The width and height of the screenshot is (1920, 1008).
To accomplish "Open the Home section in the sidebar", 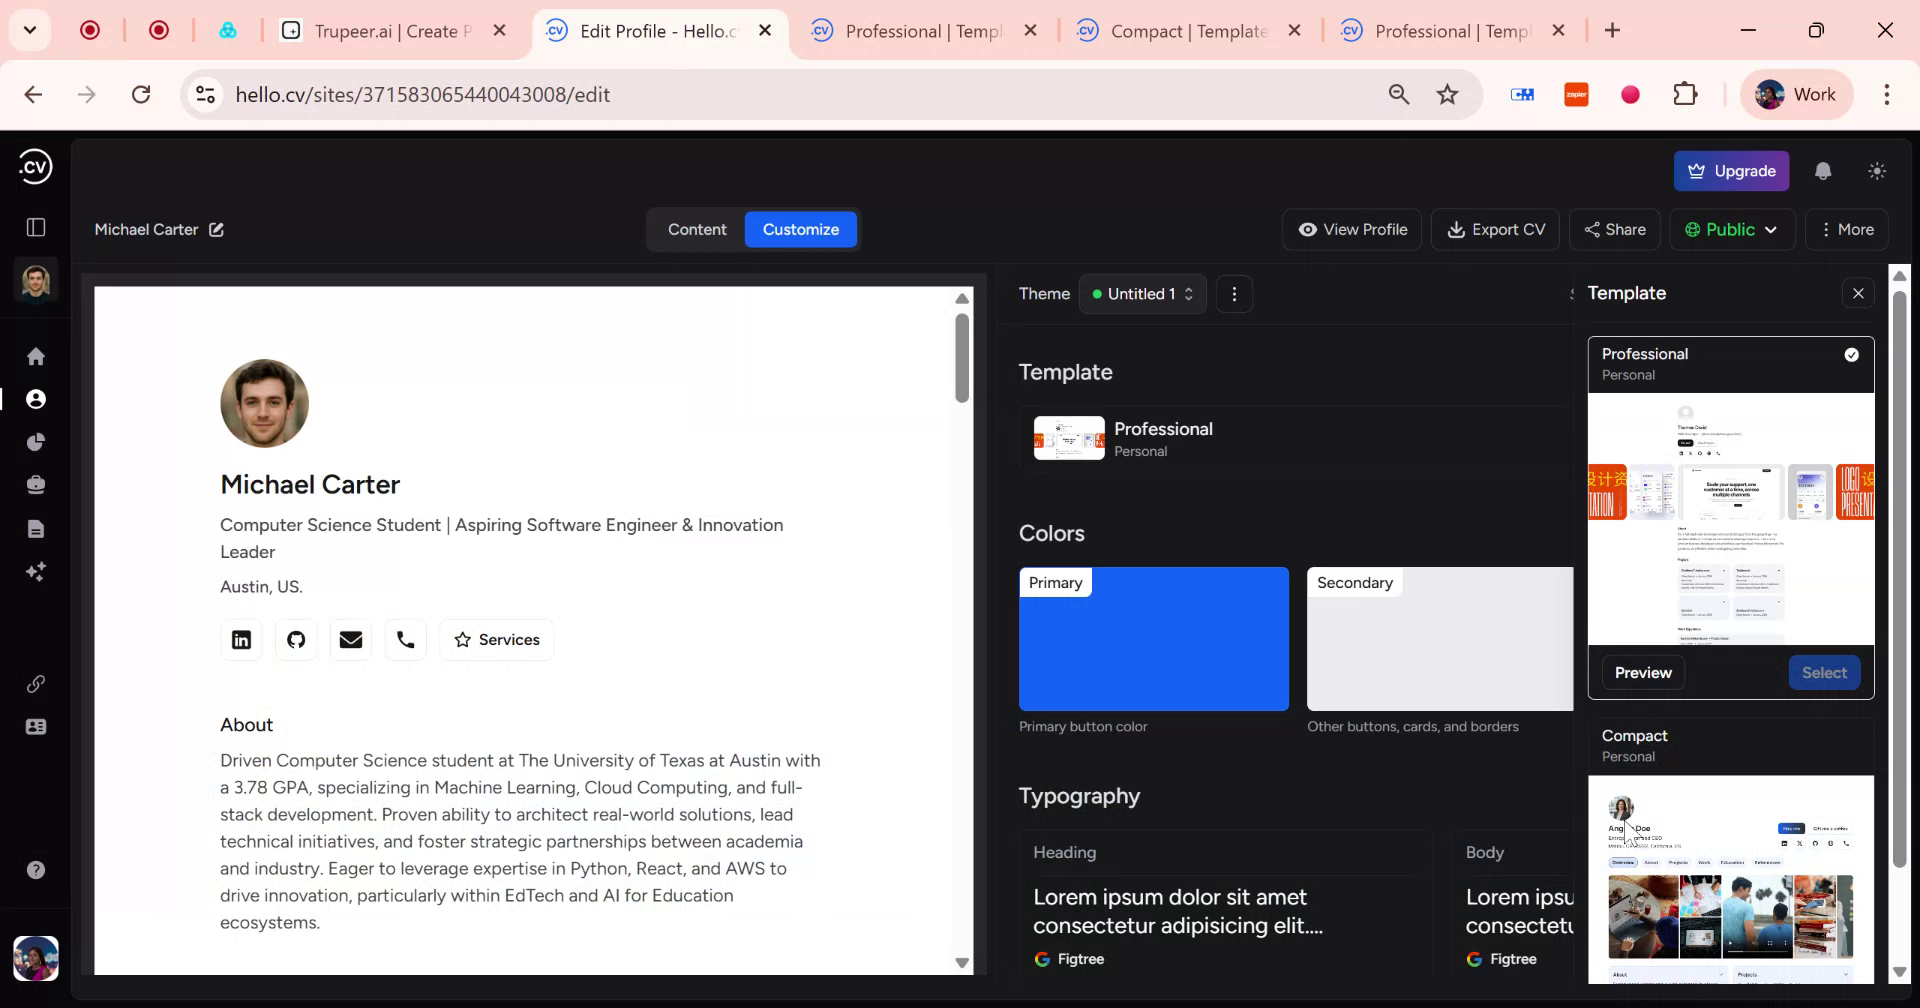I will pos(36,355).
